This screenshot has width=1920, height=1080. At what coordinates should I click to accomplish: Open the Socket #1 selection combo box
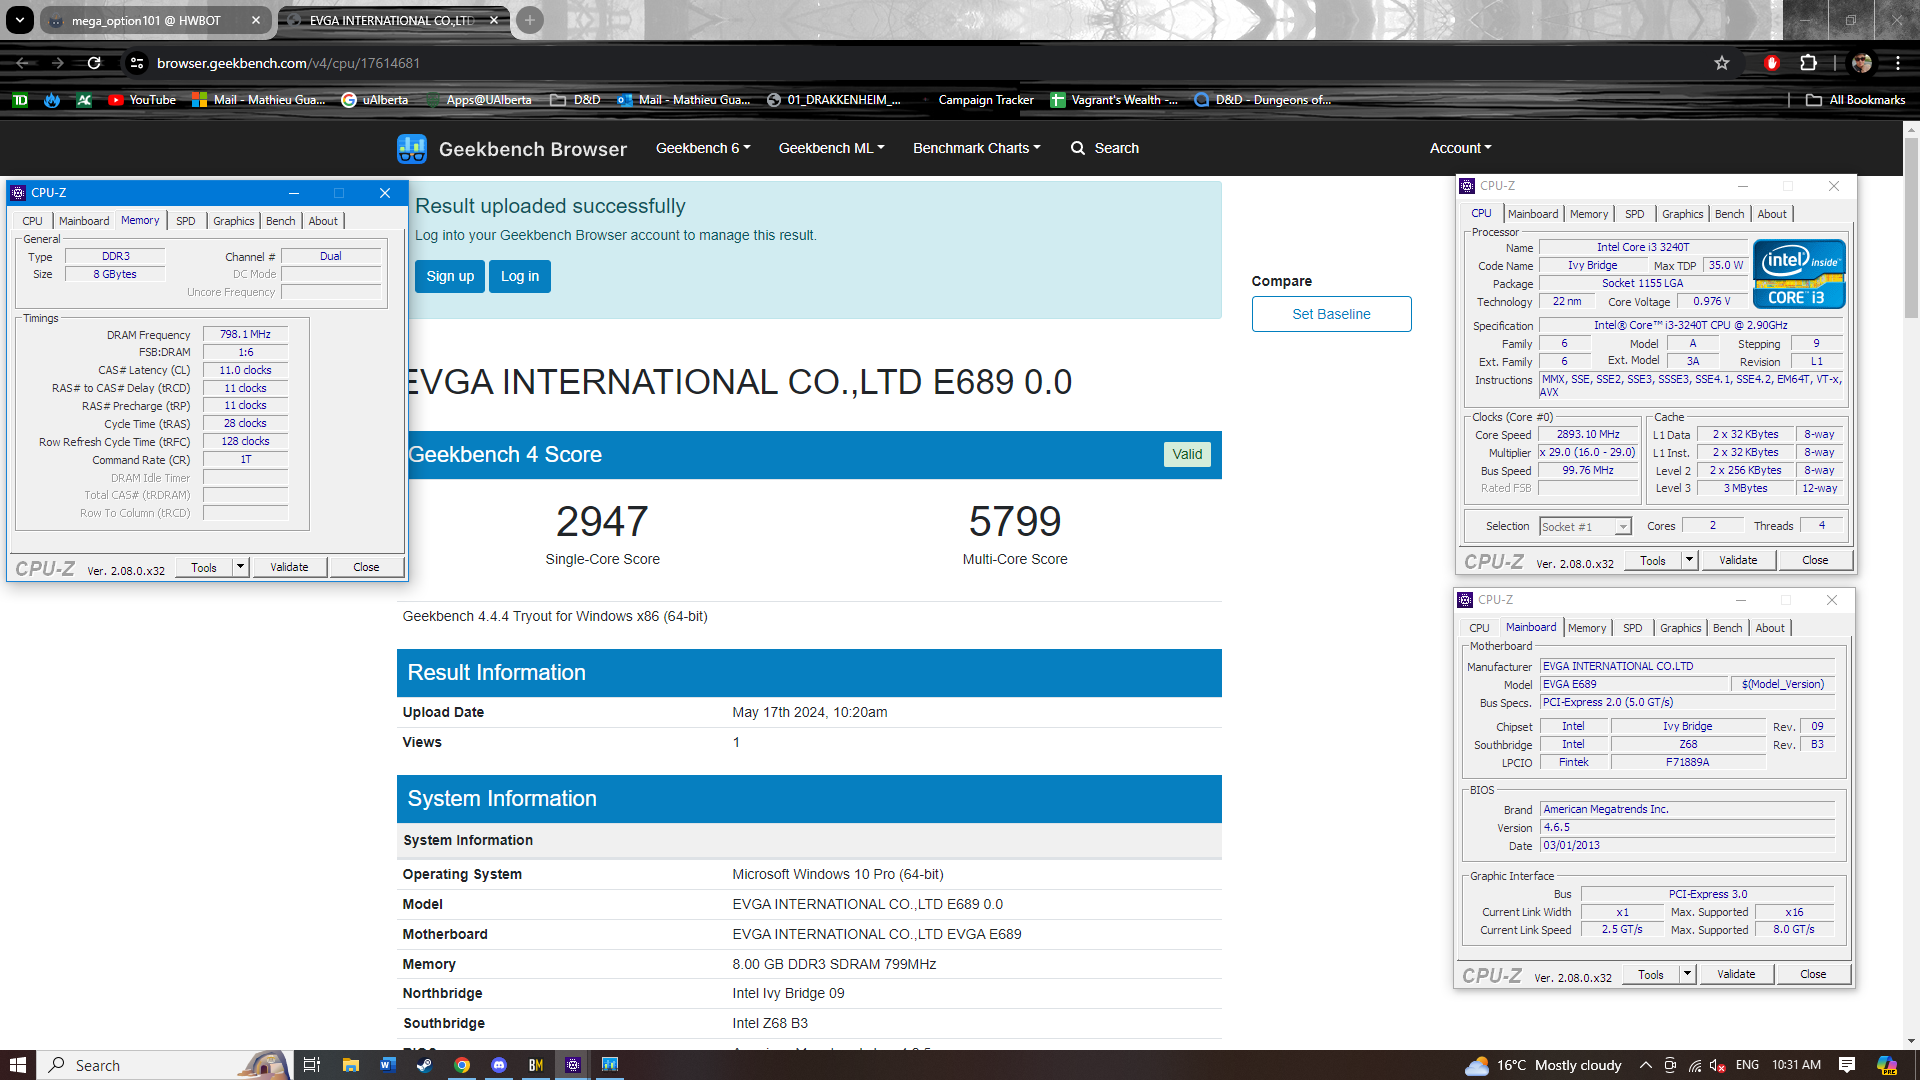tap(1586, 527)
